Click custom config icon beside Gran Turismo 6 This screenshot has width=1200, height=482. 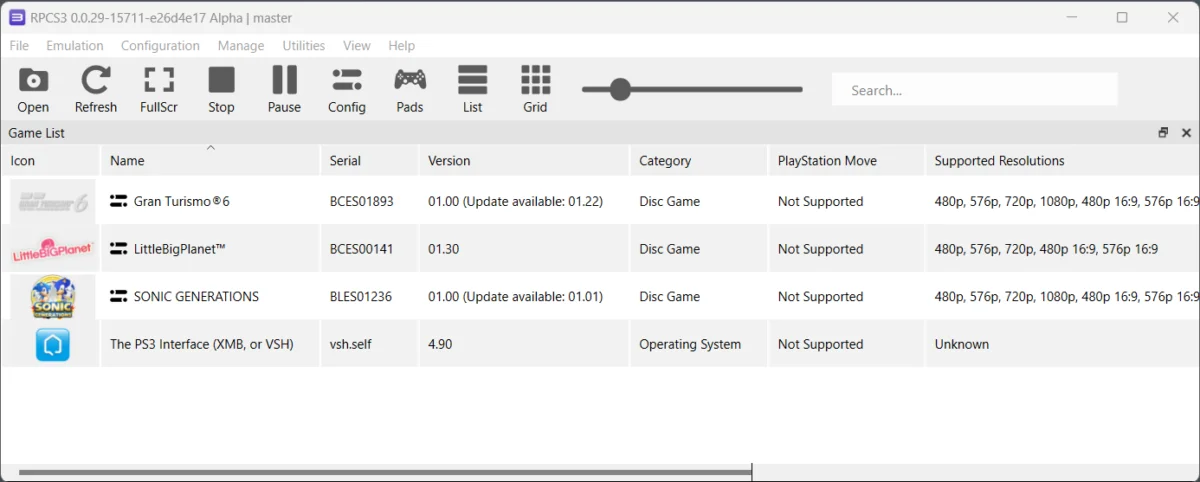pyautogui.click(x=118, y=201)
